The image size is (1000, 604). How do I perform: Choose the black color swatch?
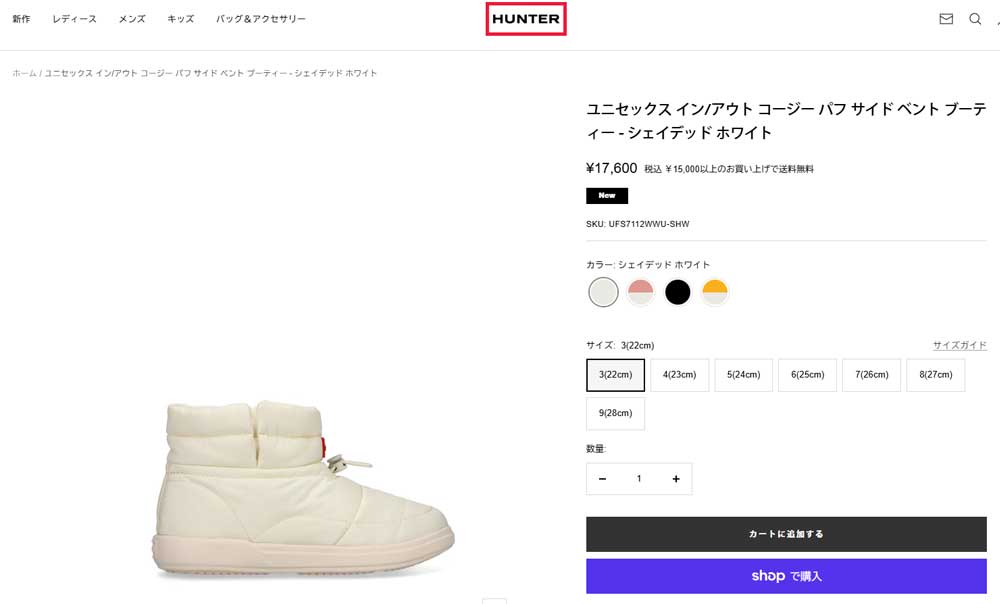(678, 292)
